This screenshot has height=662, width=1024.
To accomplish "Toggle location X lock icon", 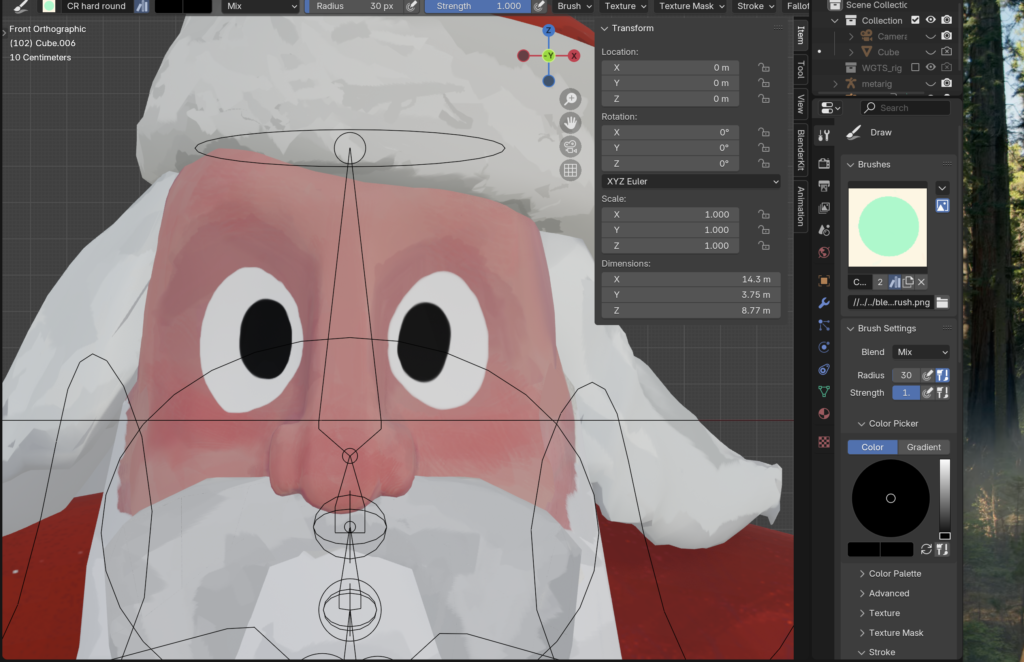I will [763, 67].
